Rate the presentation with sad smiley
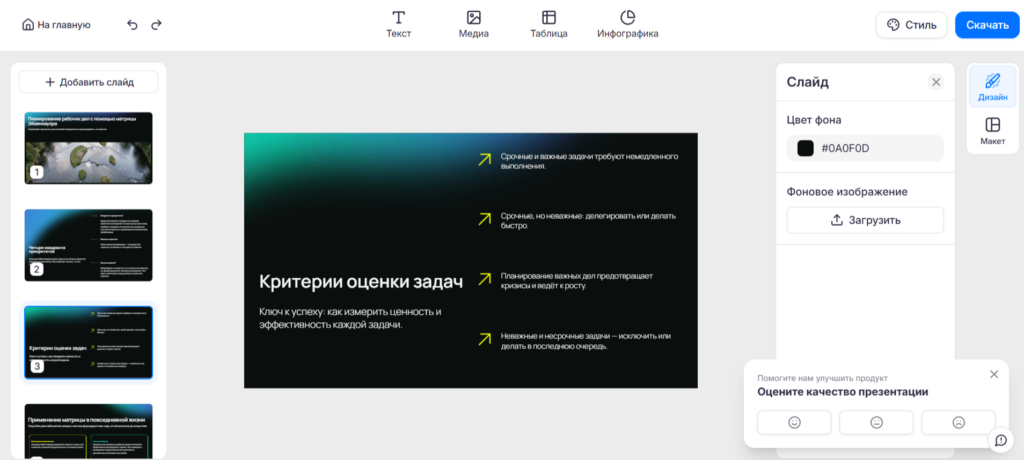The image size is (1024, 460). pyautogui.click(x=958, y=422)
